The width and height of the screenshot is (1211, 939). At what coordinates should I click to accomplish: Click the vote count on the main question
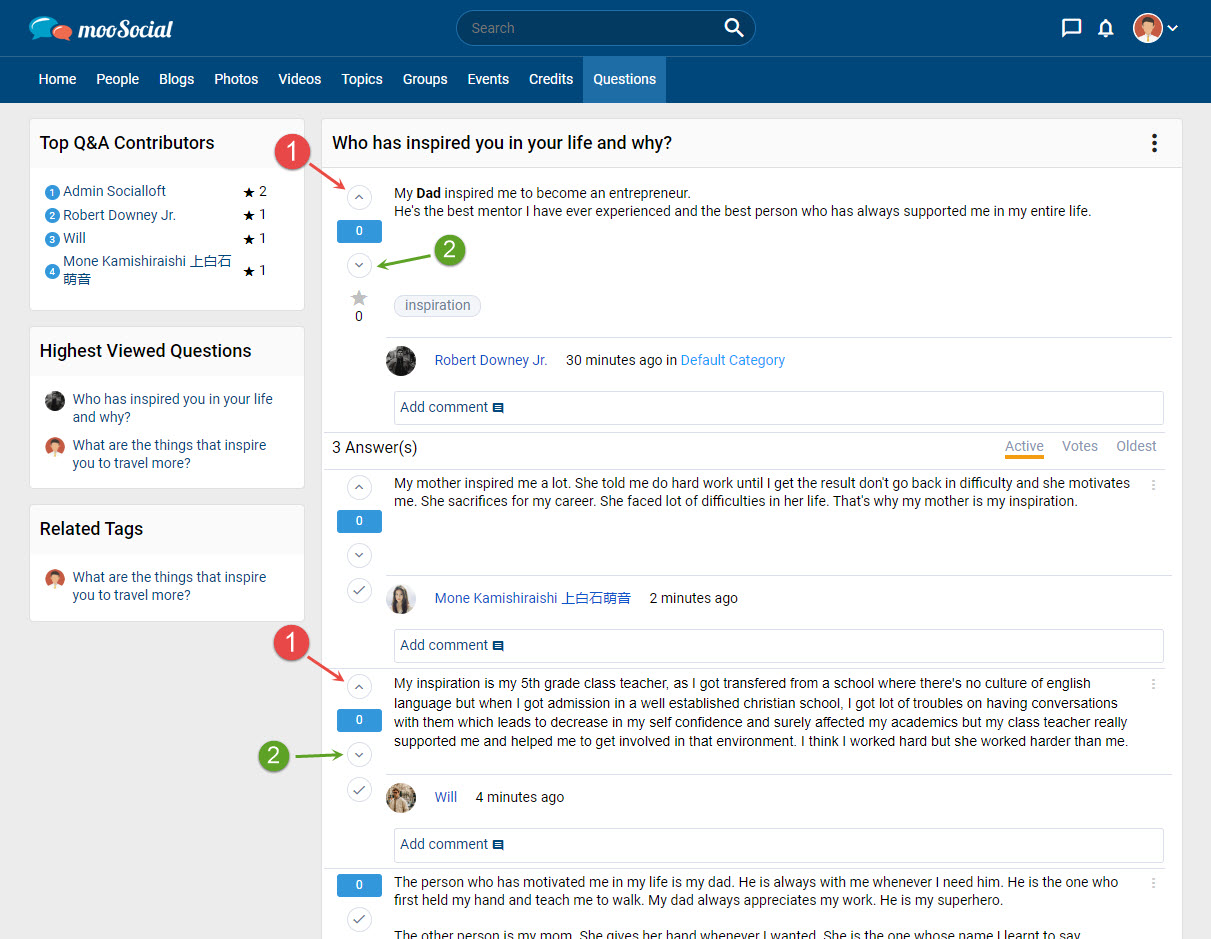coord(359,232)
